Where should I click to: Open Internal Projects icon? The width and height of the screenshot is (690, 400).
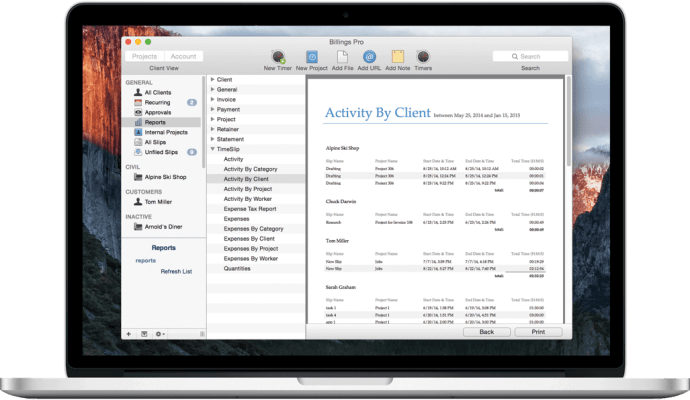[x=138, y=132]
